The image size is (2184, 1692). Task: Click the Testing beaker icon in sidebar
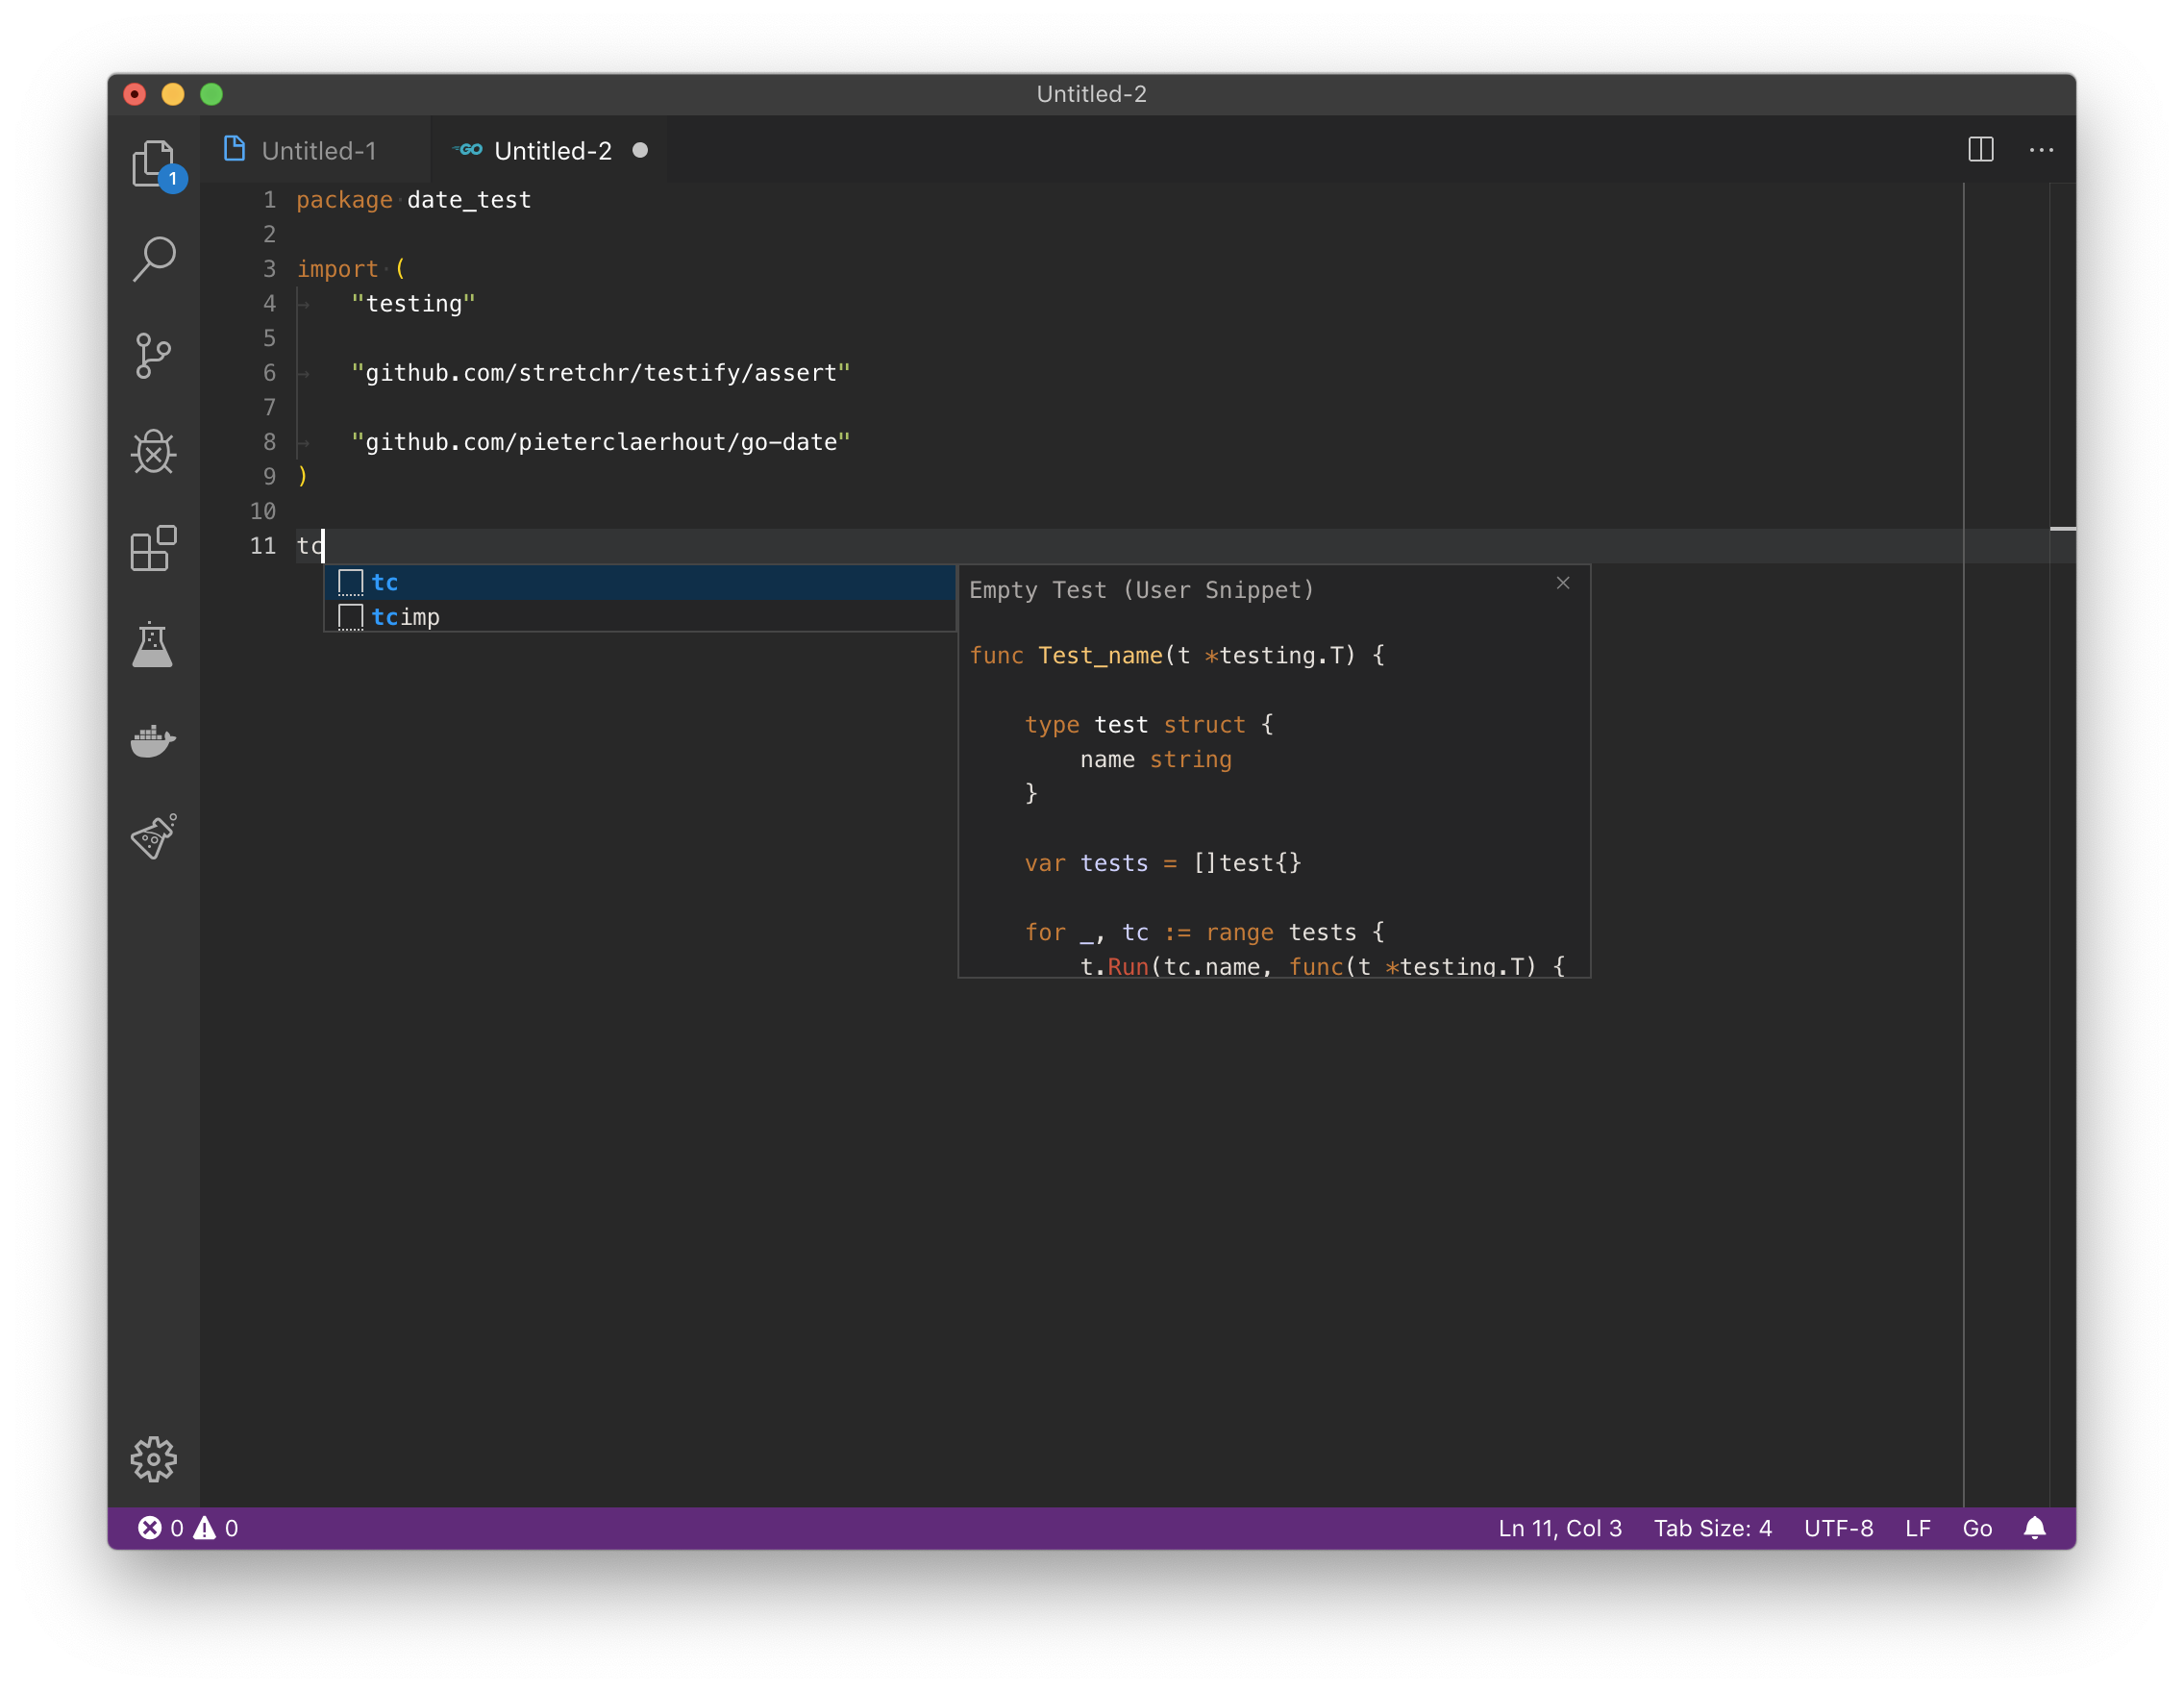154,644
